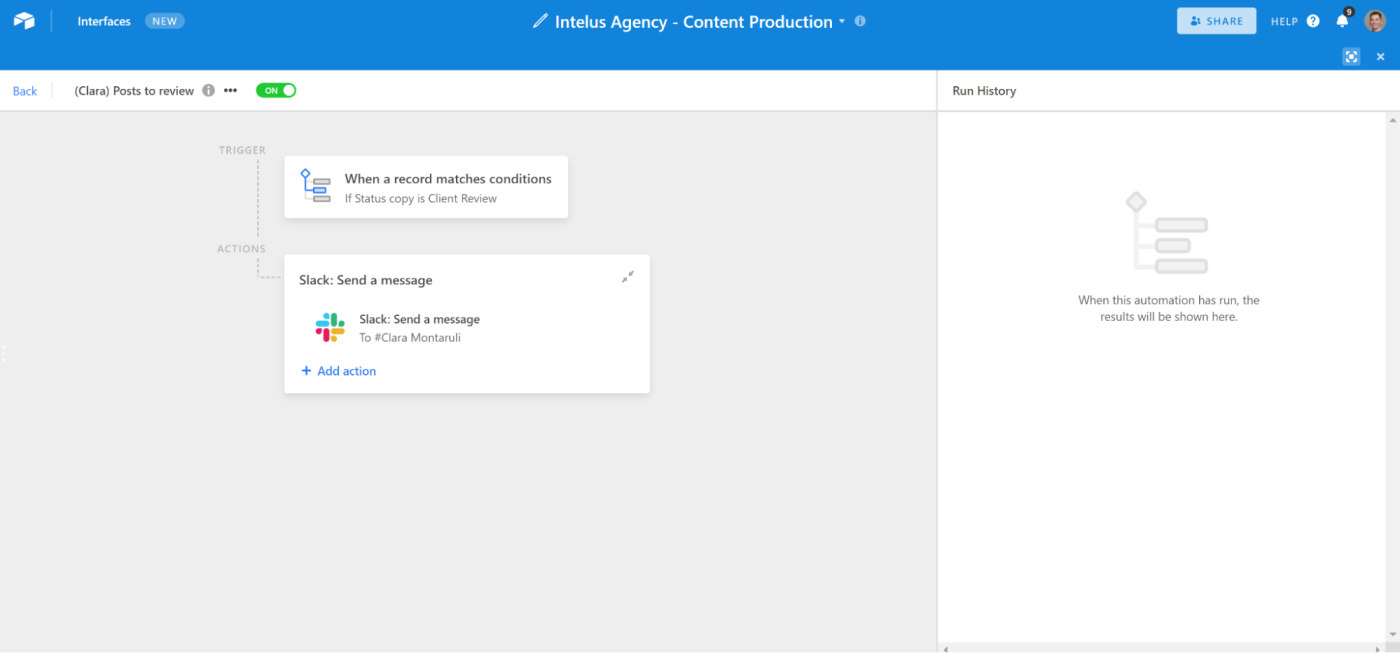Screen dimensions: 1400x653
Task: Open the Airtable home logo
Action: point(24,21)
